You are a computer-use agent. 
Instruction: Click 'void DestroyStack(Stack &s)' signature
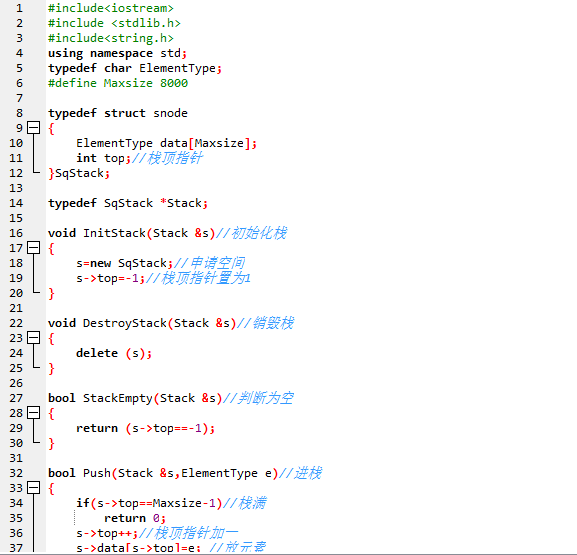coord(142,323)
